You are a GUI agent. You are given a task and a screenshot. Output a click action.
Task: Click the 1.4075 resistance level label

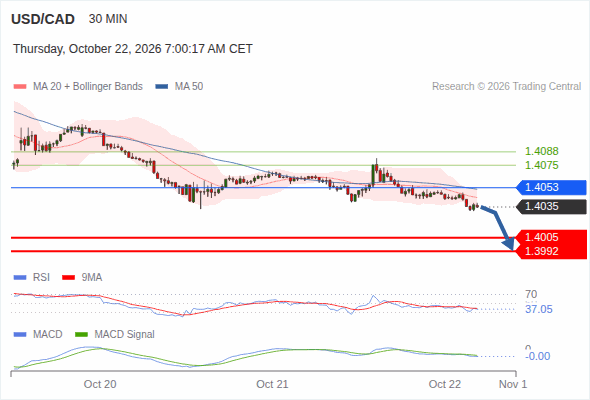tap(541, 165)
